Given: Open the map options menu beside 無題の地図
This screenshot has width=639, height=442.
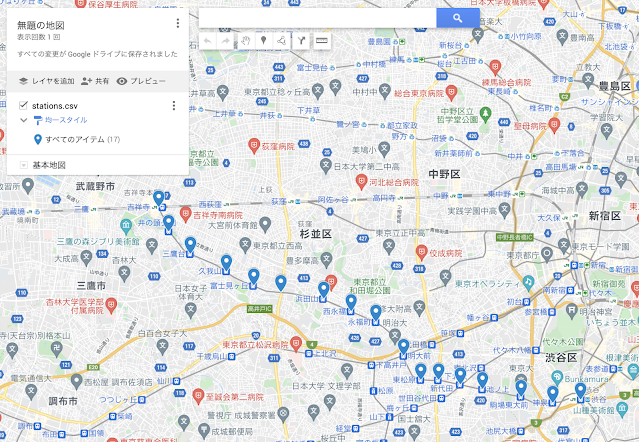Looking at the screenshot, I should (178, 24).
